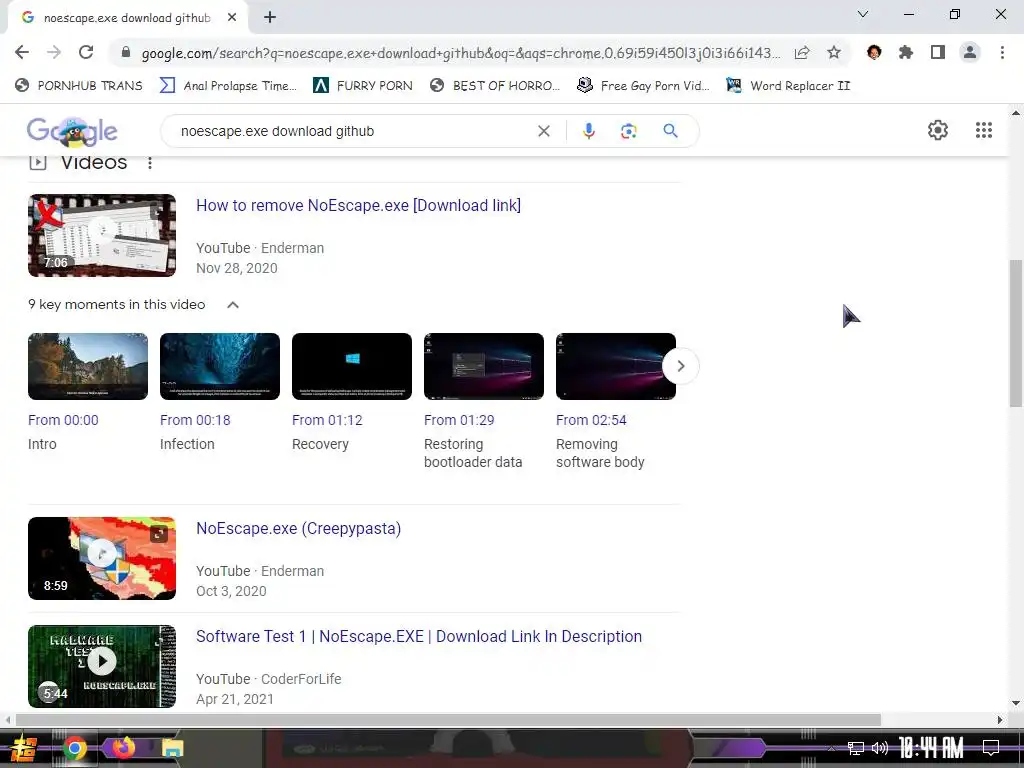Image resolution: width=1024 pixels, height=768 pixels.
Task: Click the browser forward arrow
Action: click(x=54, y=52)
